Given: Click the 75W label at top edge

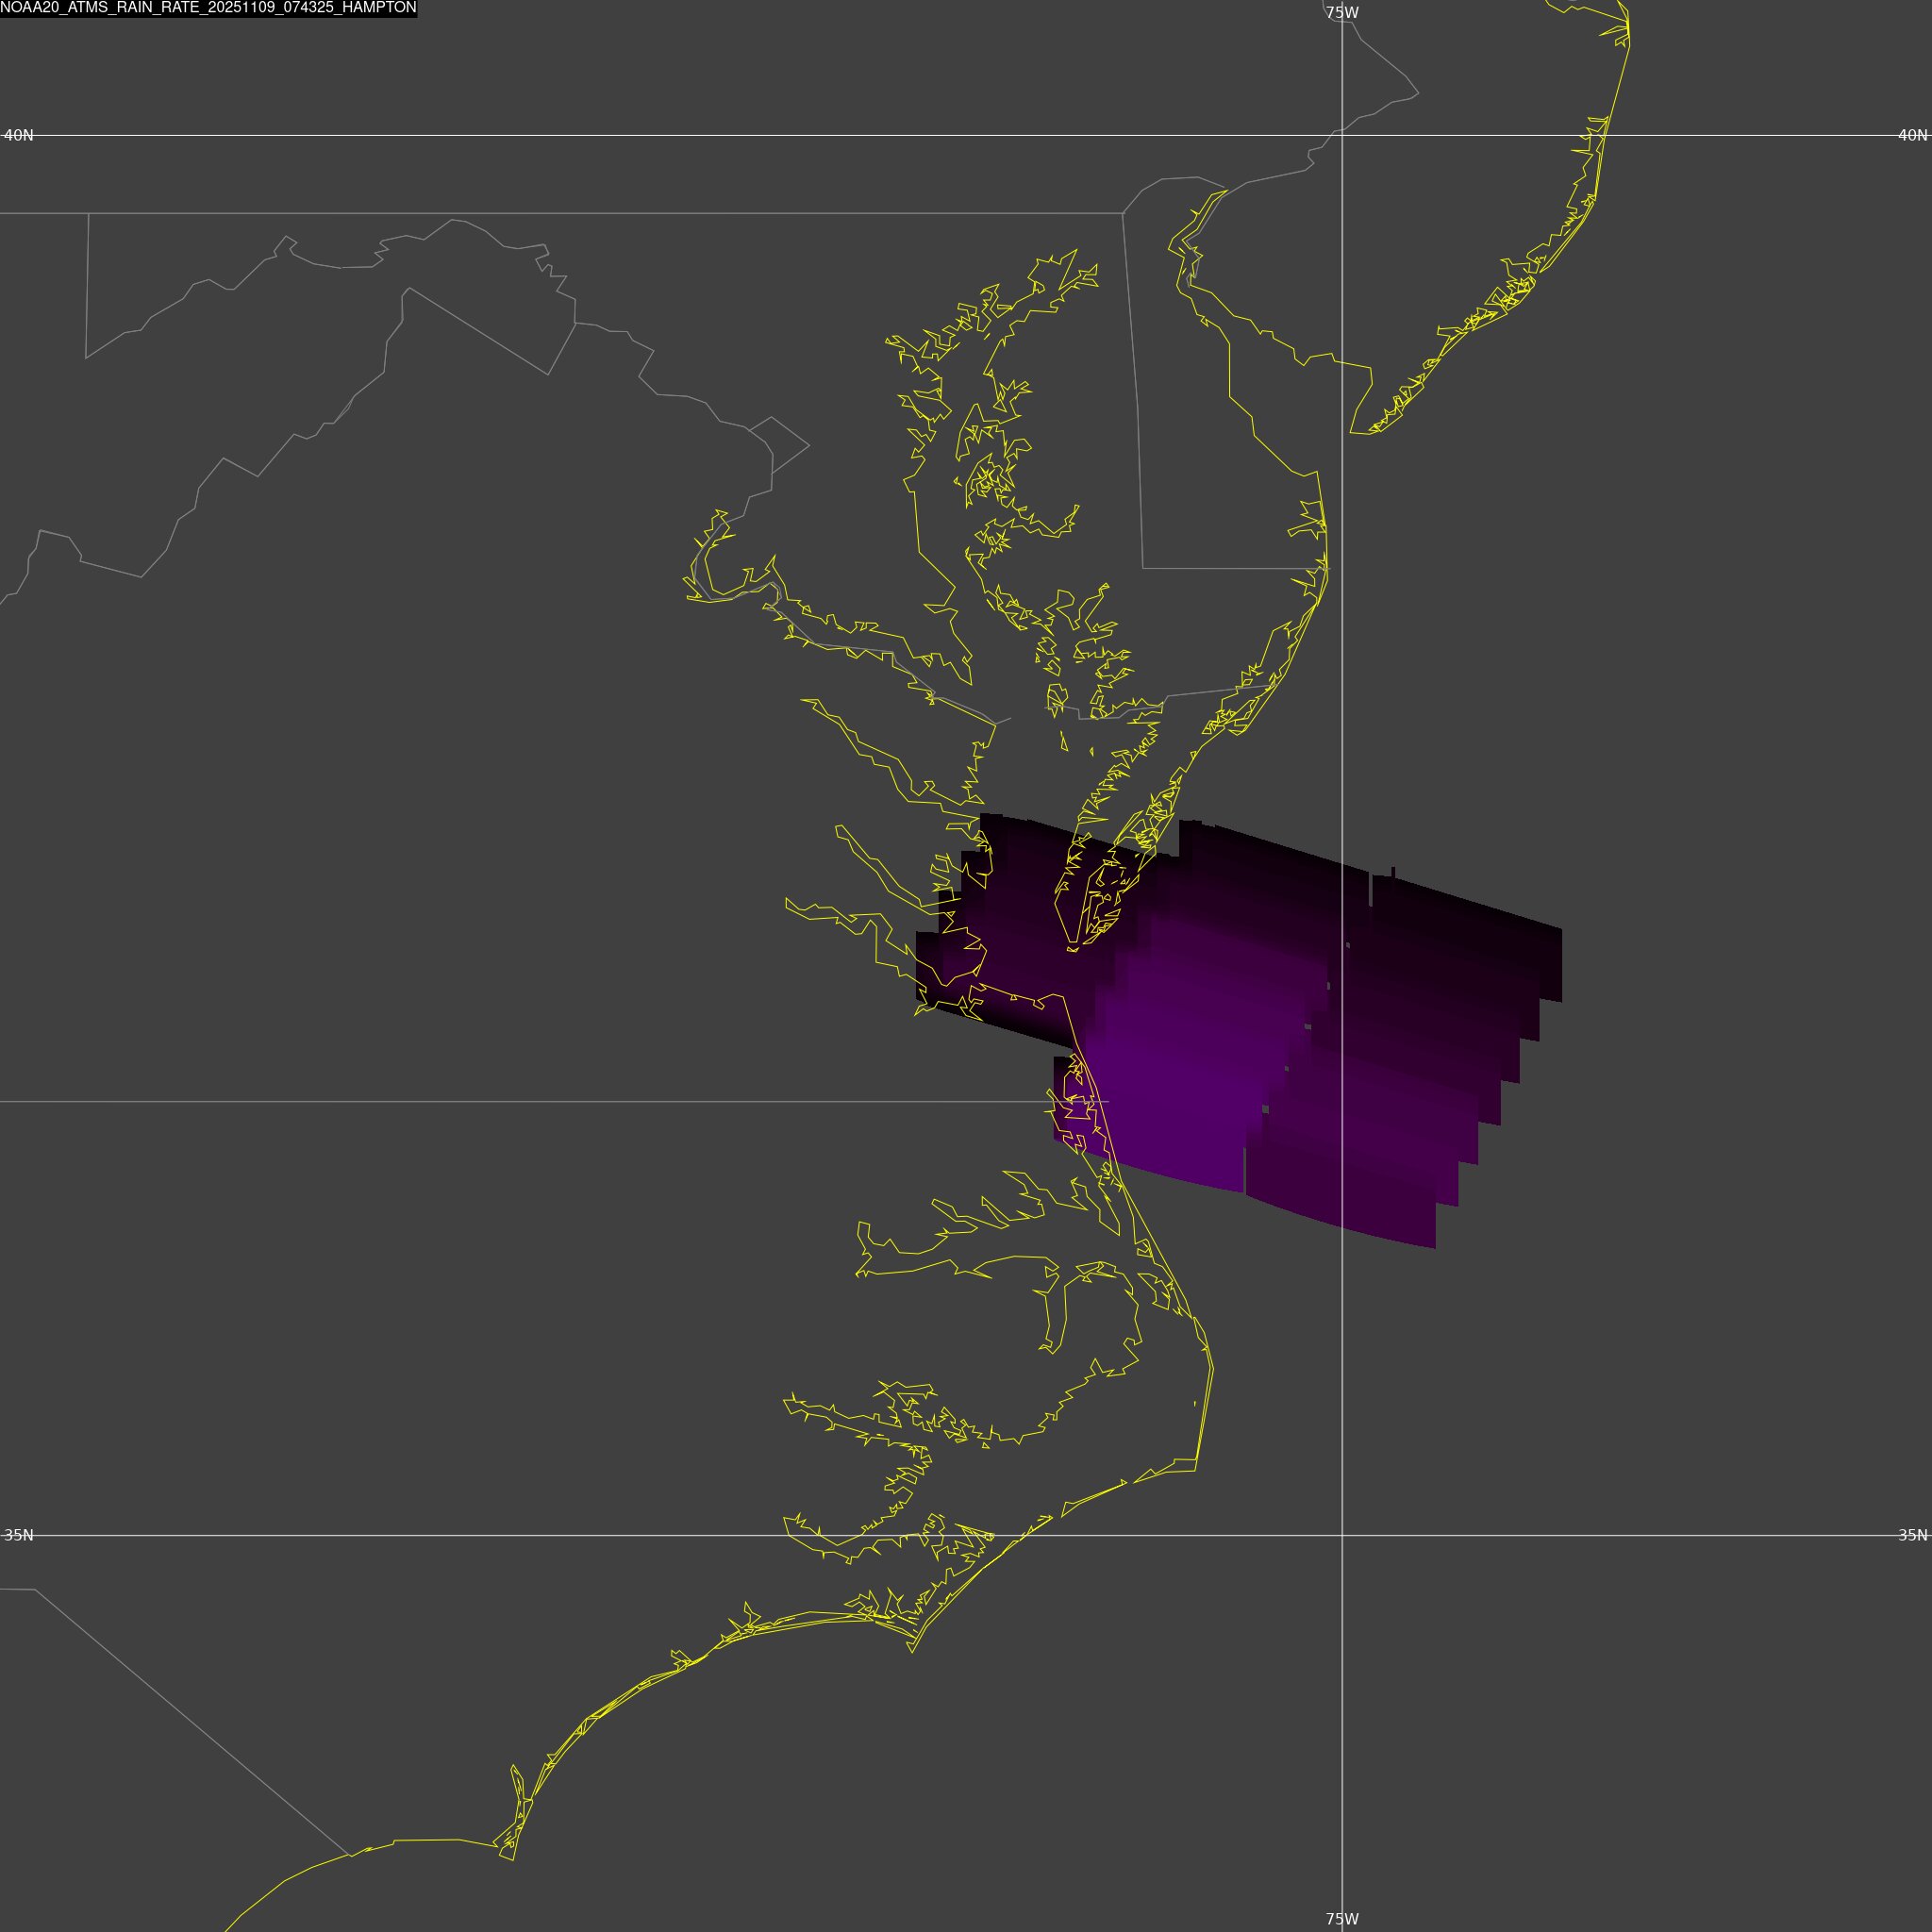Looking at the screenshot, I should pyautogui.click(x=1341, y=13).
